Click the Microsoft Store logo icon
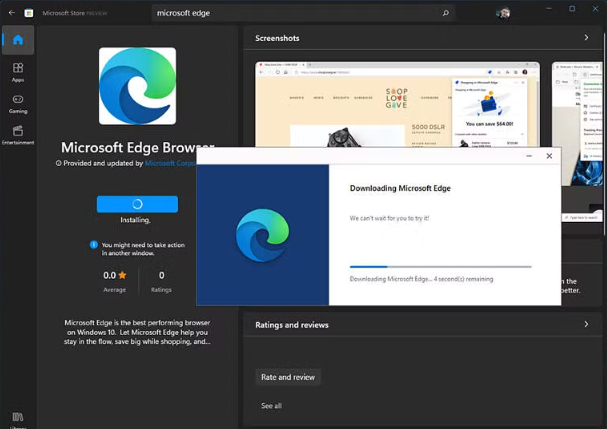 (29, 13)
